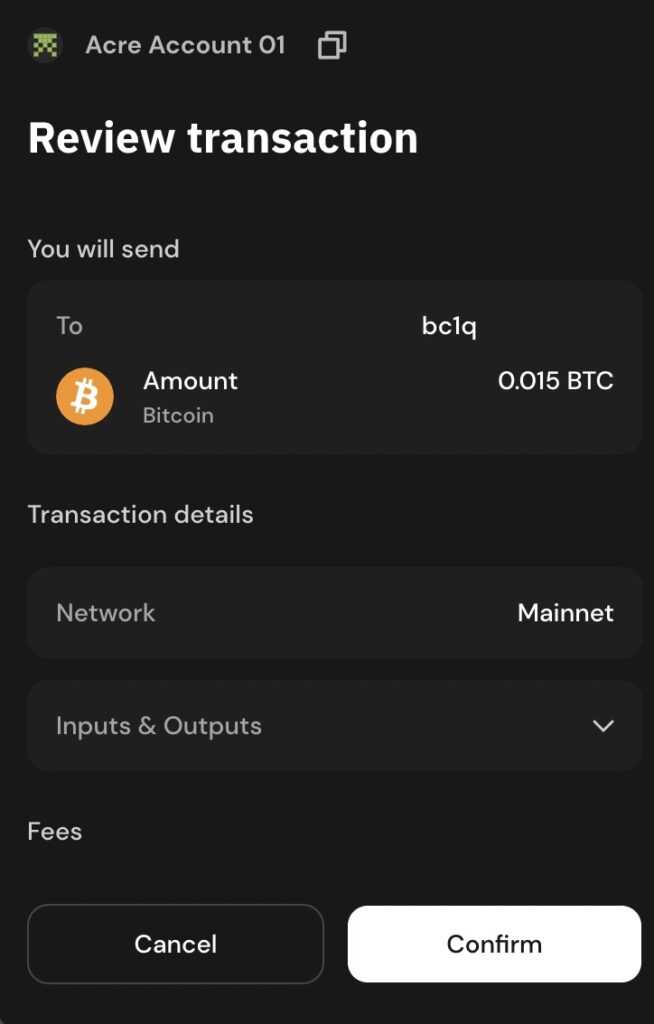Click the 0.015 BTC amount value
Image resolution: width=654 pixels, height=1024 pixels.
[555, 381]
